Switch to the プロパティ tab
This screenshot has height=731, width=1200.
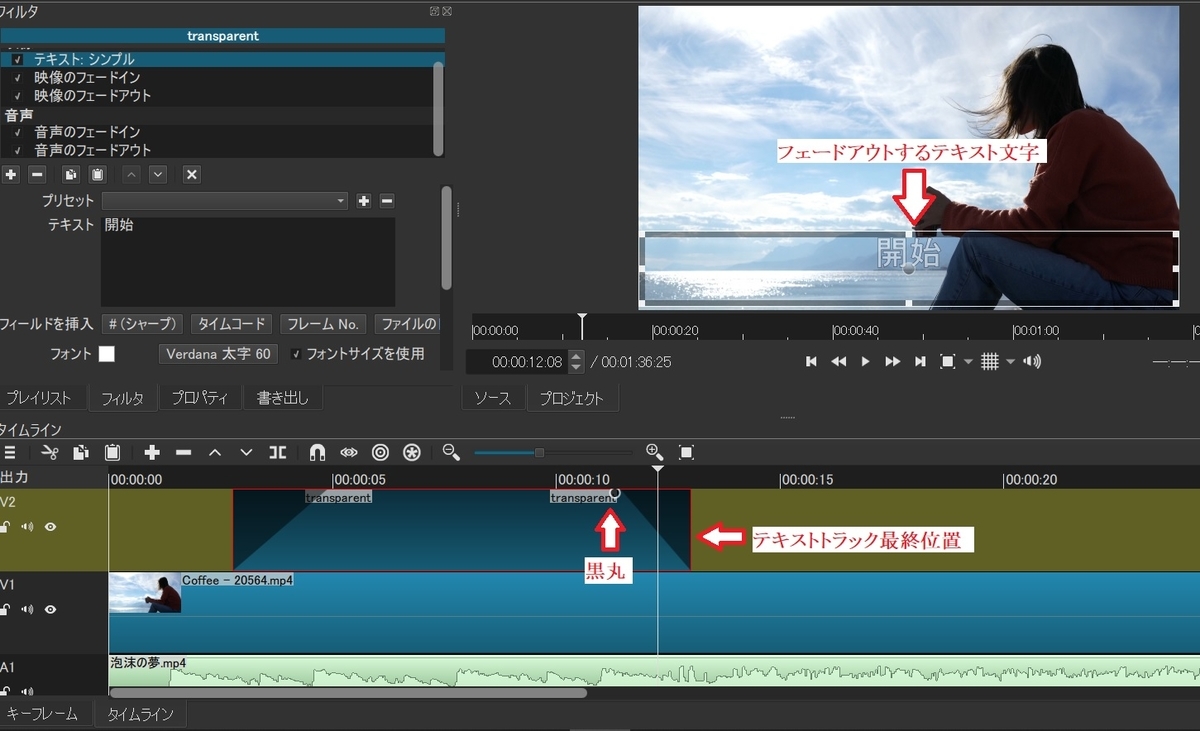200,398
